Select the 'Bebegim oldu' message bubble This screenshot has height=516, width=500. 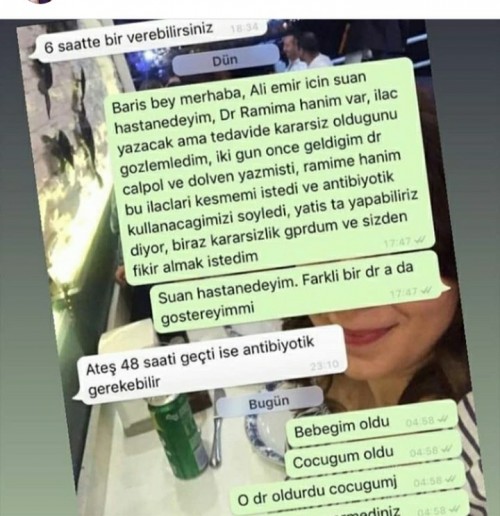(372, 424)
